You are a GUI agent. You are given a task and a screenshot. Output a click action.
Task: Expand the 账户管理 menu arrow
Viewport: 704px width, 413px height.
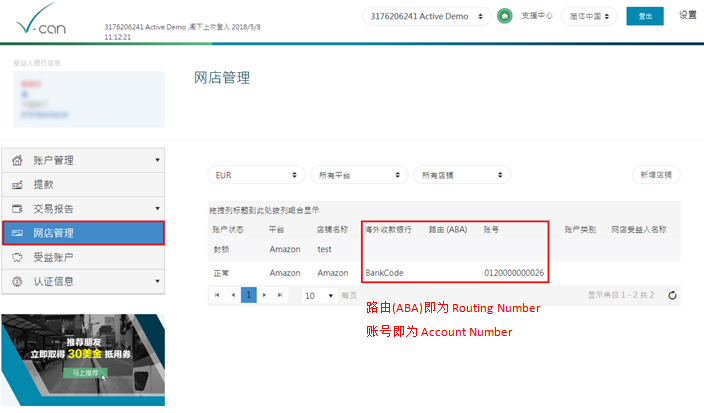(157, 160)
